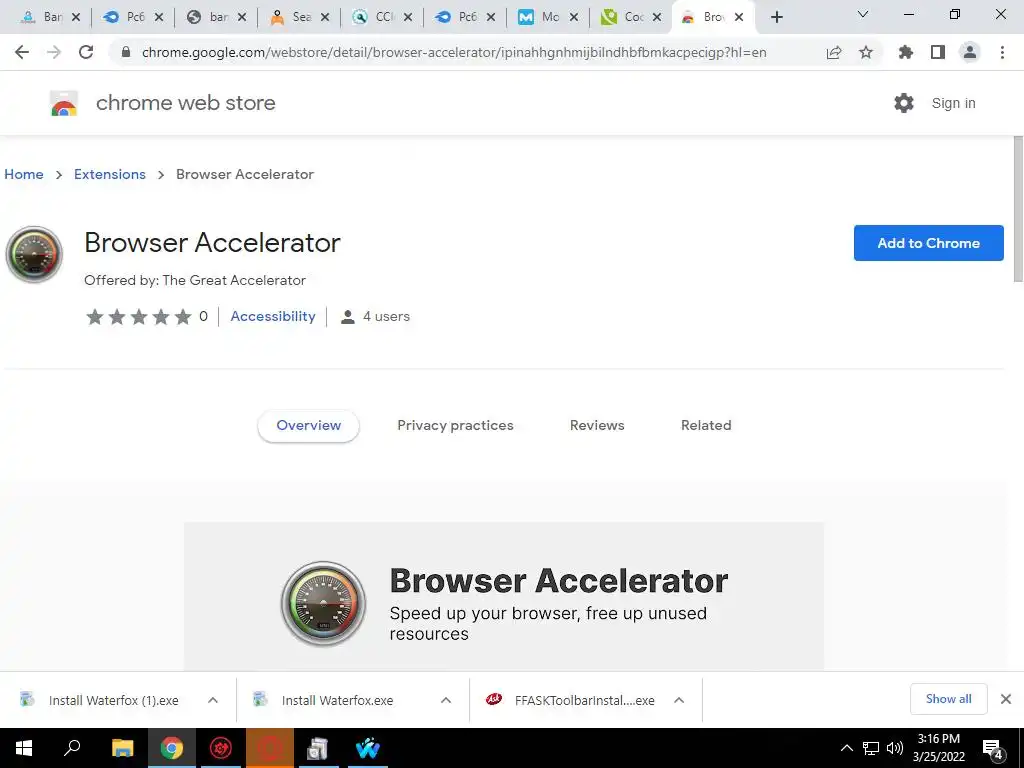Expand options for Install Waterfox.exe download
Viewport: 1024px width, 768px height.
[446, 700]
